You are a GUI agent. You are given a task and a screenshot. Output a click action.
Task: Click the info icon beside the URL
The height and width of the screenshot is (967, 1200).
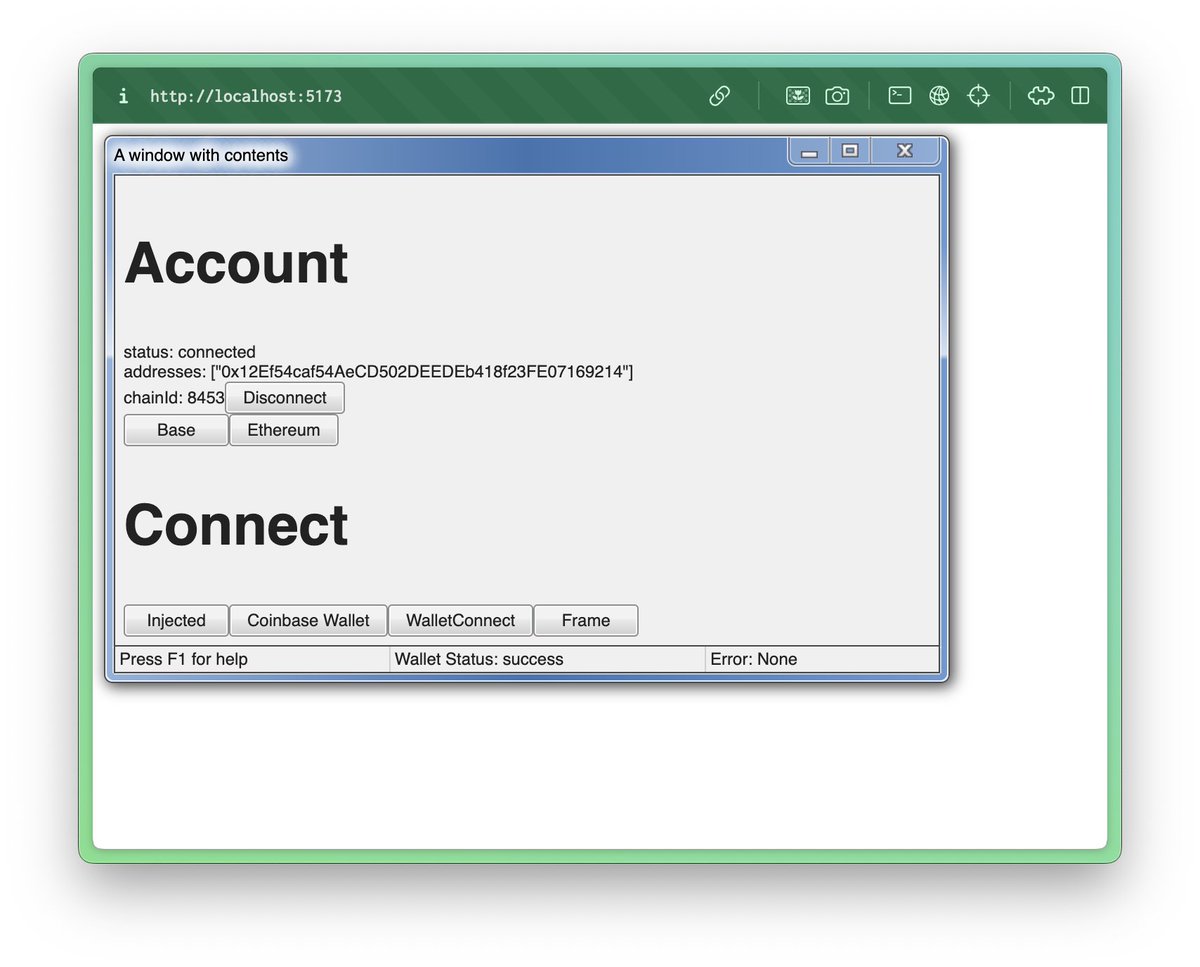123,96
